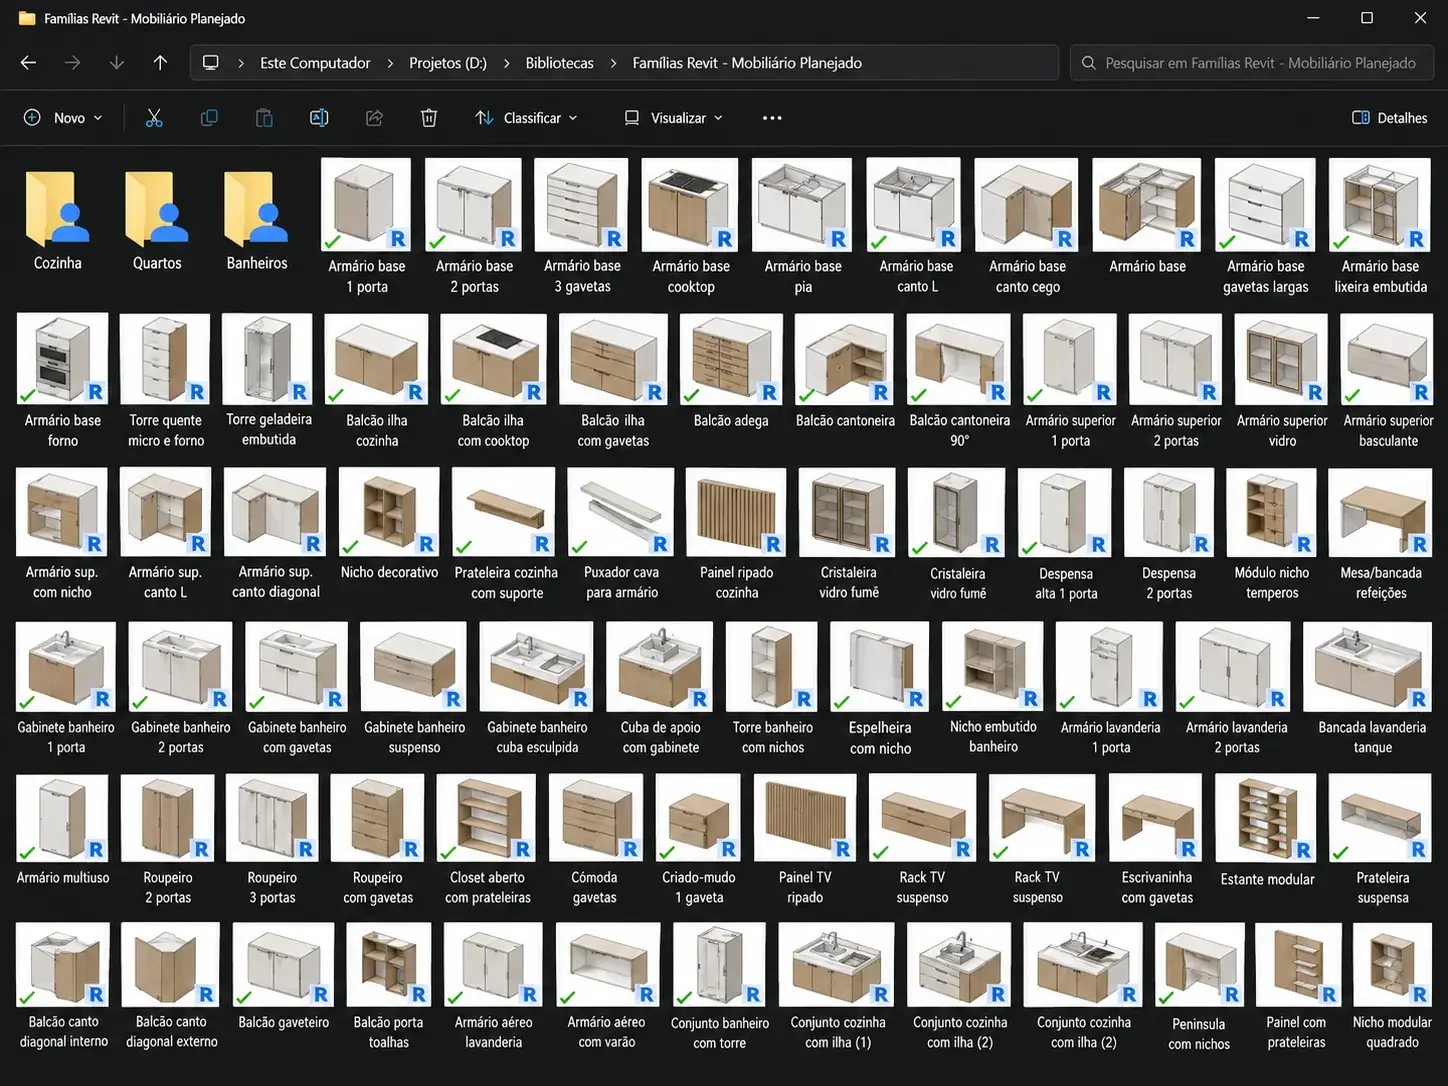Viewport: 1448px width, 1086px height.
Task: Open the Novo dropdown menu
Action: point(63,118)
